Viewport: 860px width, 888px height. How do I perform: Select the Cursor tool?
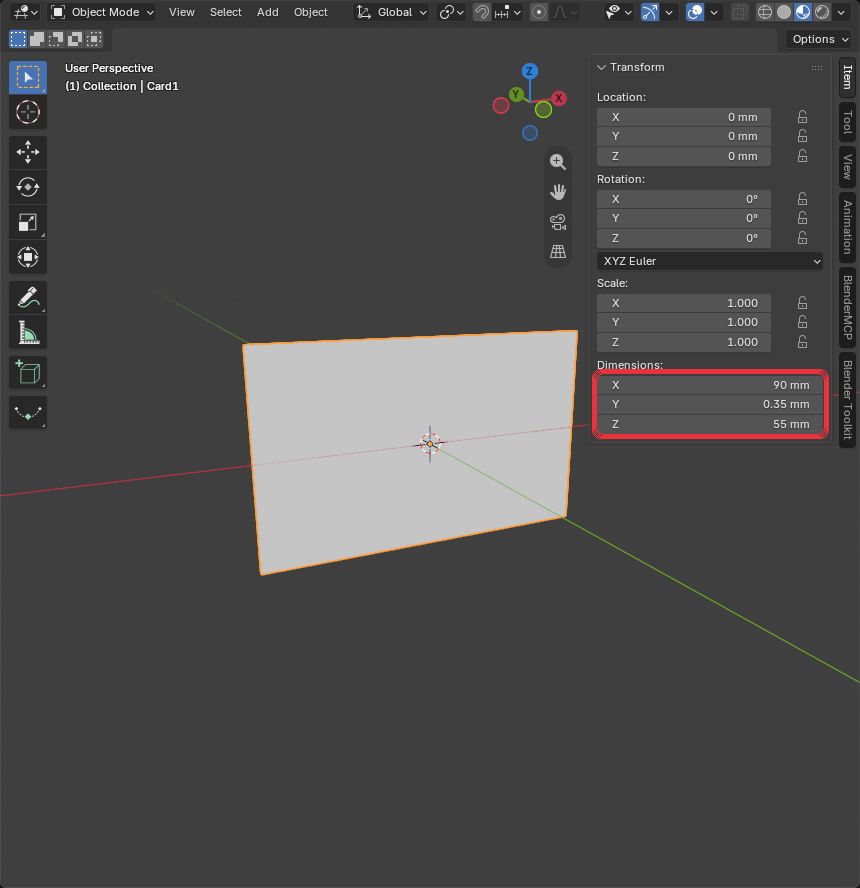tap(28, 112)
